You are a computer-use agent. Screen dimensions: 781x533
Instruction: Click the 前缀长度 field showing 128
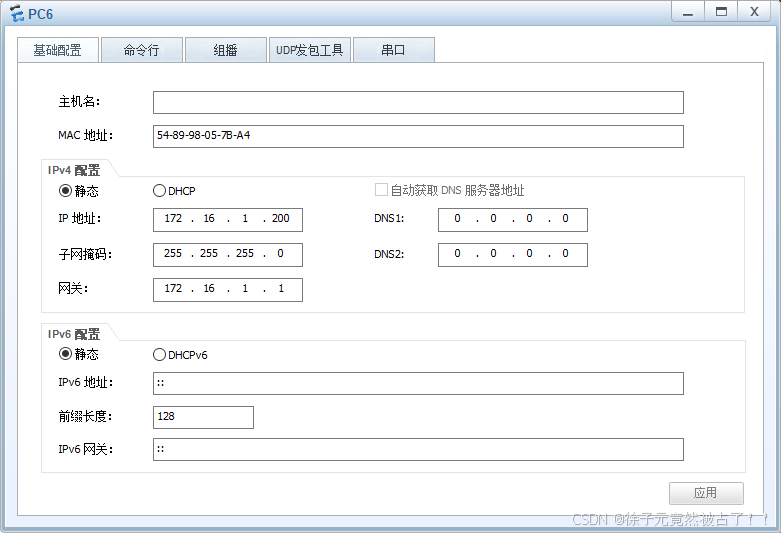click(203, 417)
